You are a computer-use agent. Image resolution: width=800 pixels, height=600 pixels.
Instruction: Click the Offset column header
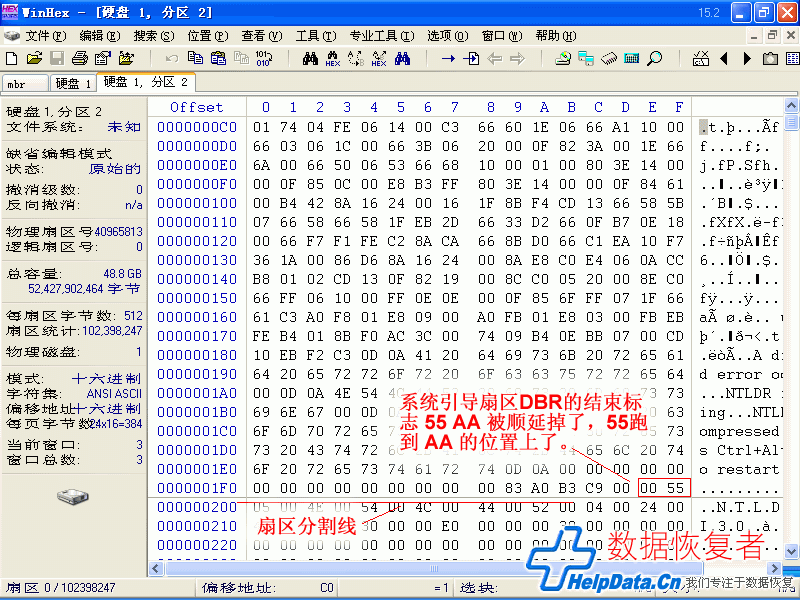tap(196, 107)
